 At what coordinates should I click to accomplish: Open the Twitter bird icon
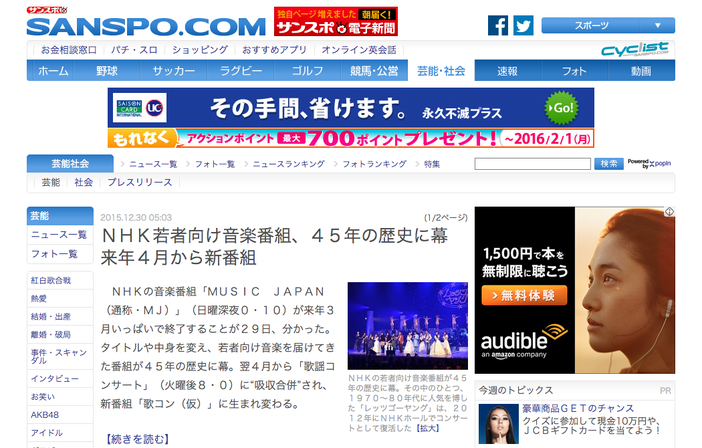coord(523,26)
